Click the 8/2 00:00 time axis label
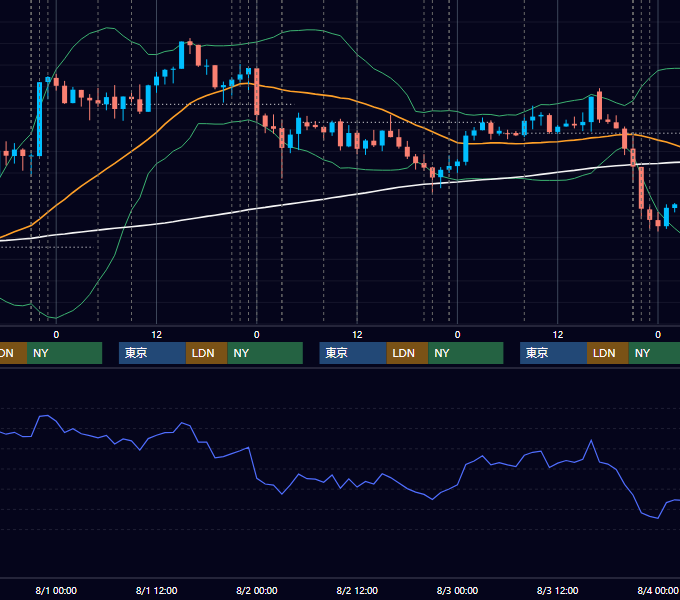The height and width of the screenshot is (600, 680). tap(257, 590)
